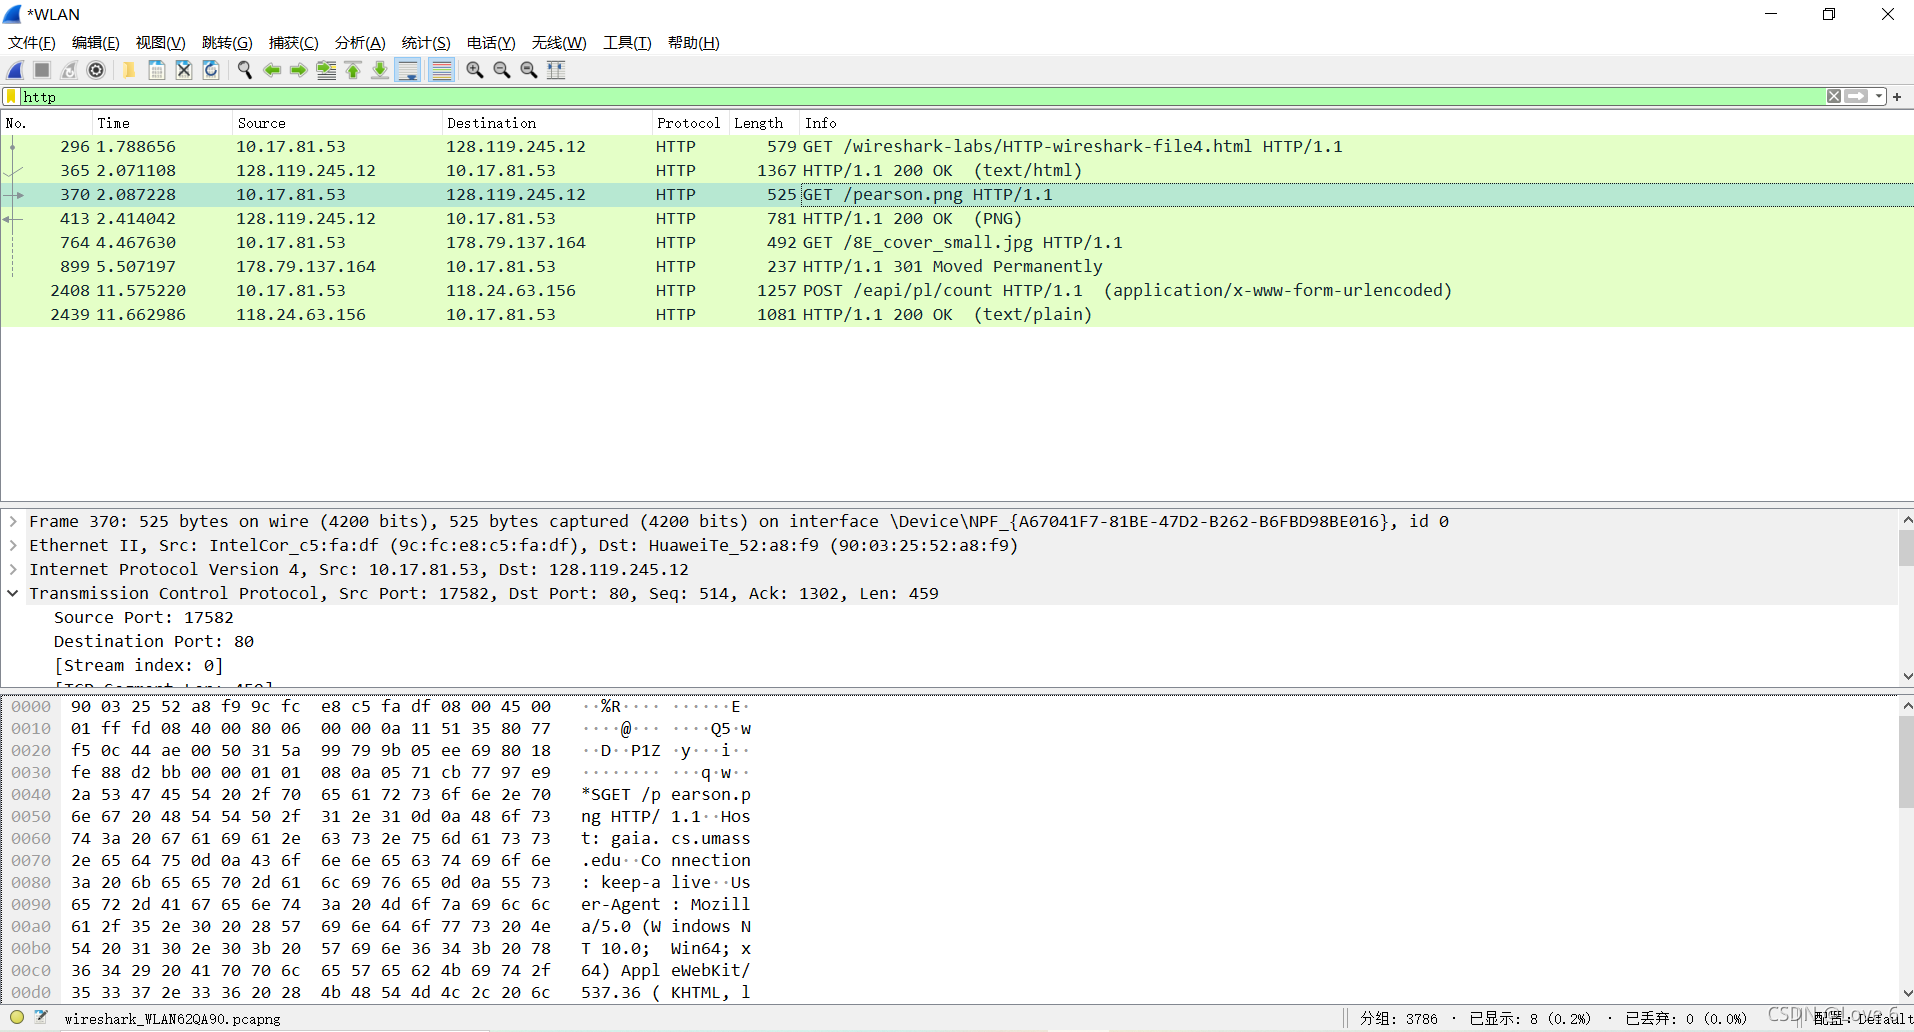Sort packets by the Info column
Image resolution: width=1914 pixels, height=1032 pixels.
click(1356, 123)
